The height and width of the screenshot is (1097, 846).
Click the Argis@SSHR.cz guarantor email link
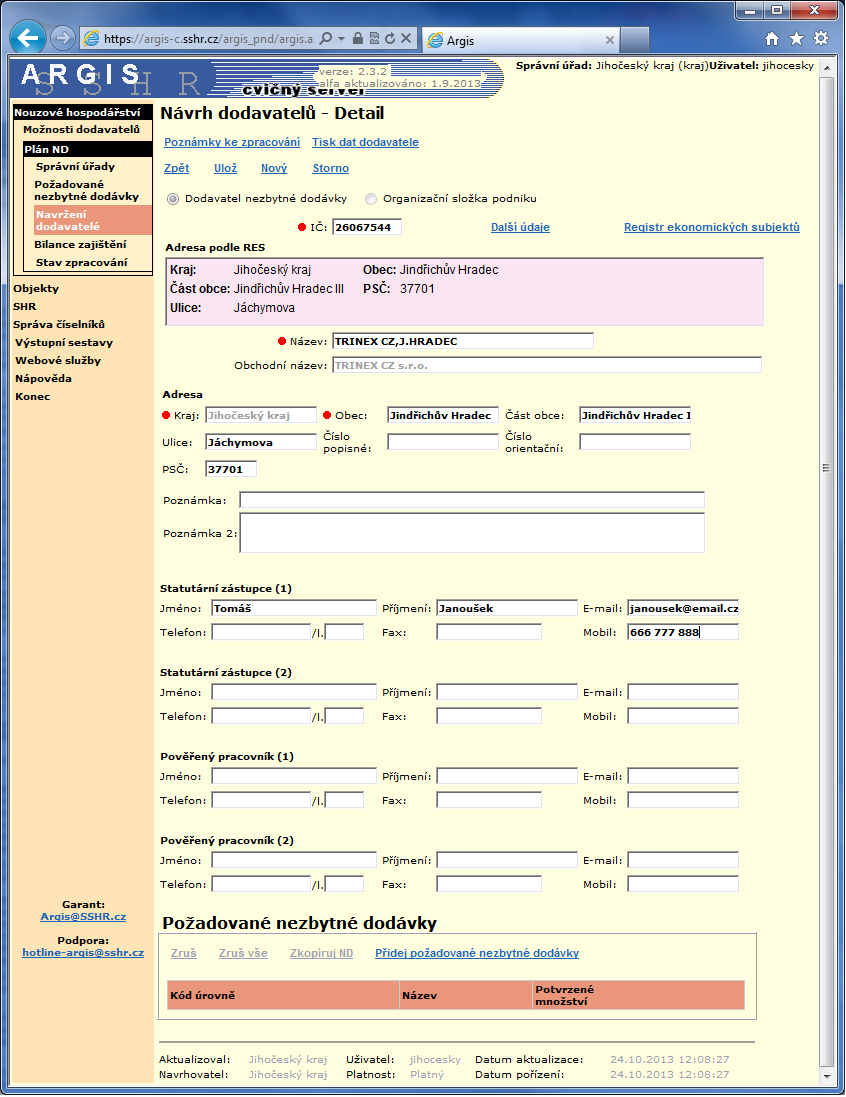point(83,916)
